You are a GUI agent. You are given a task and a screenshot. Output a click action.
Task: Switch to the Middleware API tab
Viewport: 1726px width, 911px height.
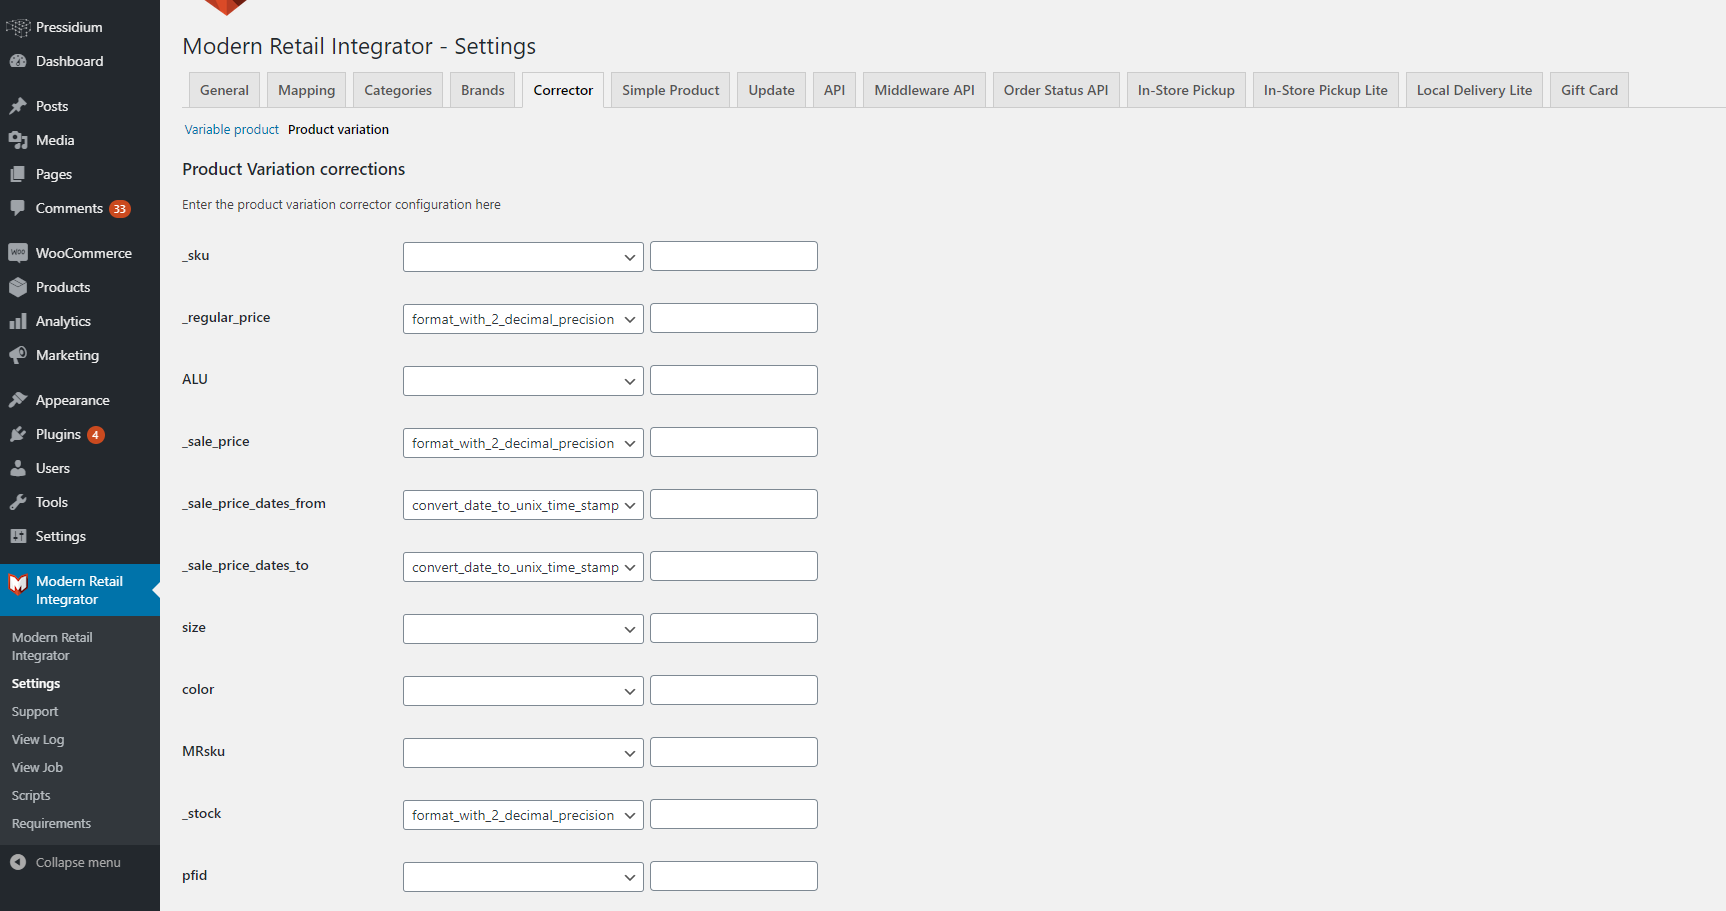click(925, 90)
